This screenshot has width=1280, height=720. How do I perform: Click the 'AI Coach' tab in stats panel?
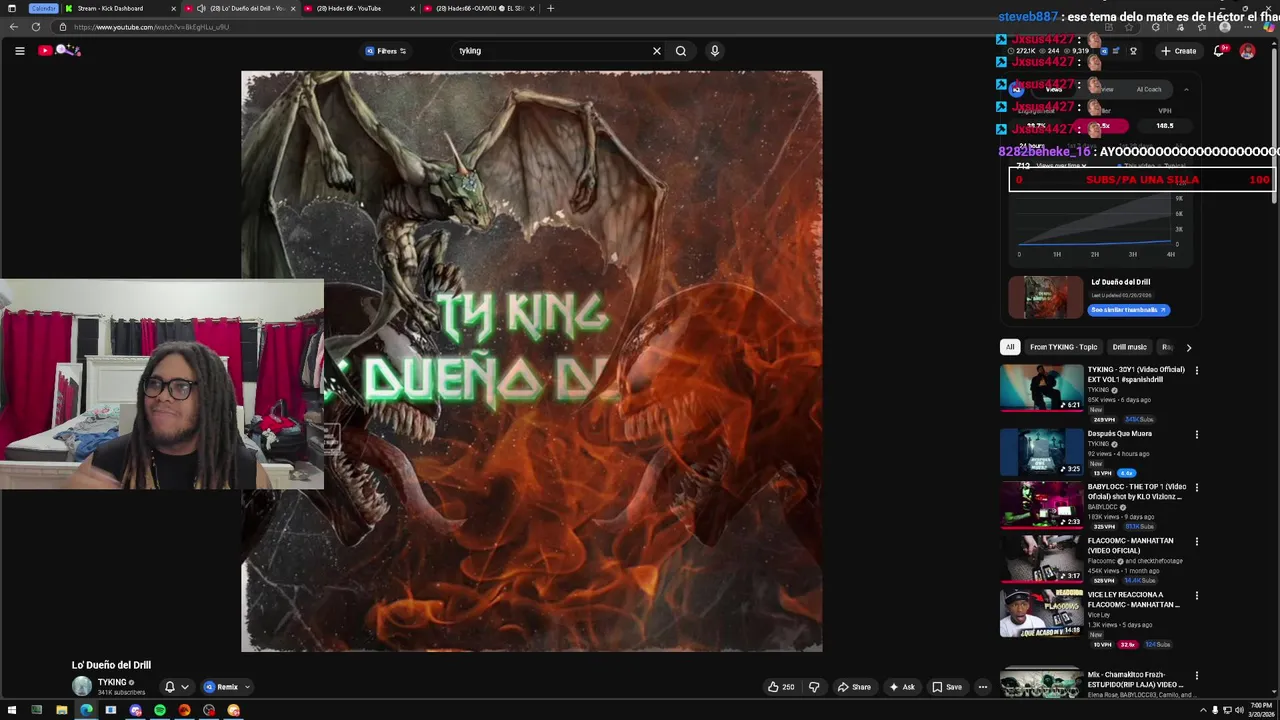1148,89
